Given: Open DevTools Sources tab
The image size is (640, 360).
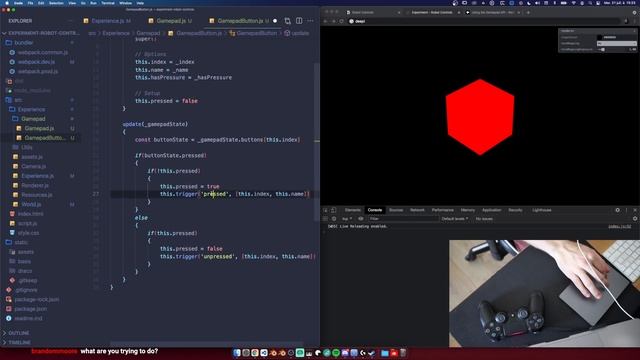Looking at the screenshot, I should click(396, 210).
